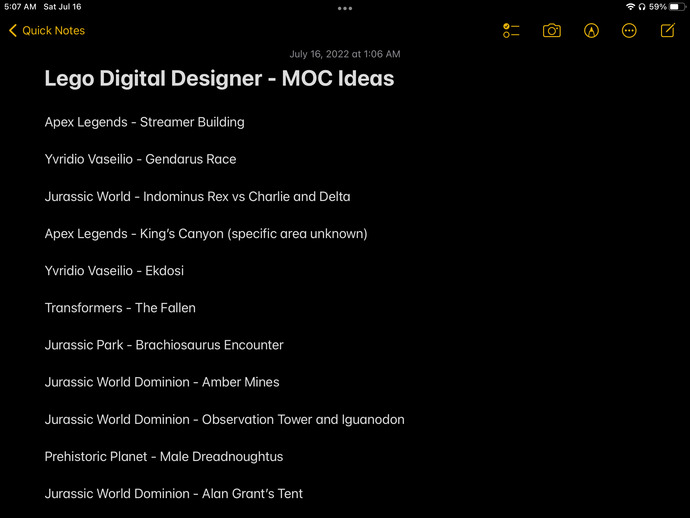Tap the Jurassic World Dominion - Amber Mines line
Screen dimensions: 690x518
(x=162, y=382)
